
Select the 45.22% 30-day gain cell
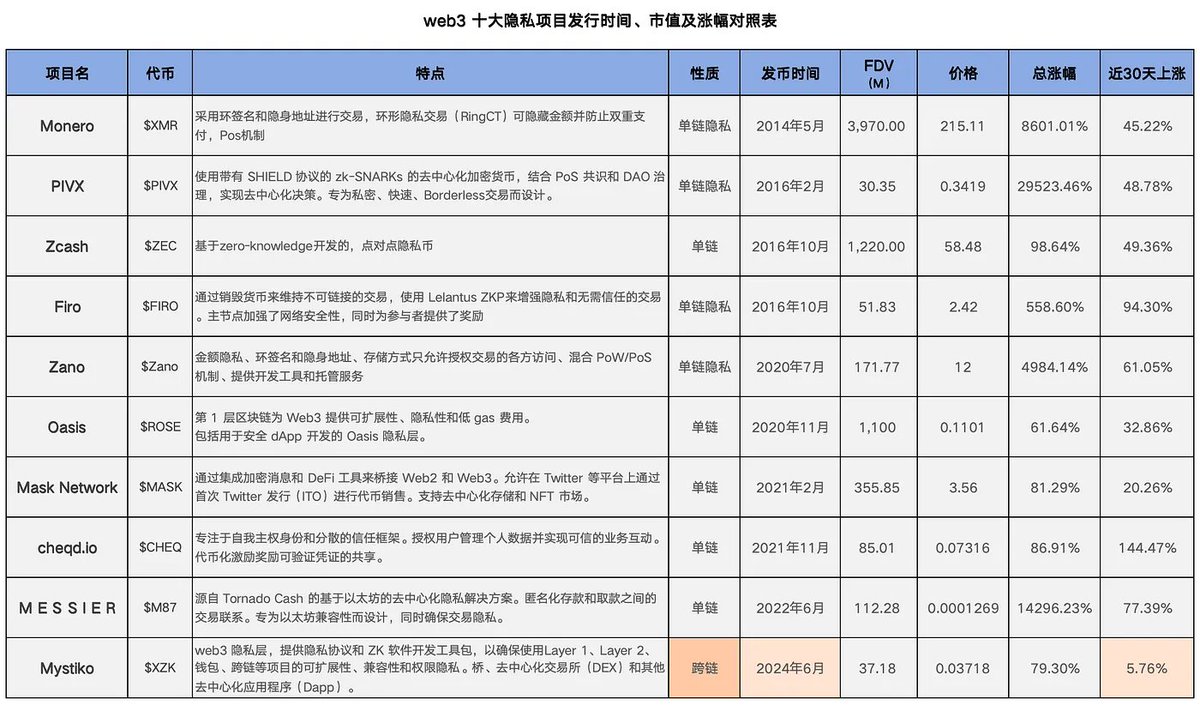tap(1147, 126)
